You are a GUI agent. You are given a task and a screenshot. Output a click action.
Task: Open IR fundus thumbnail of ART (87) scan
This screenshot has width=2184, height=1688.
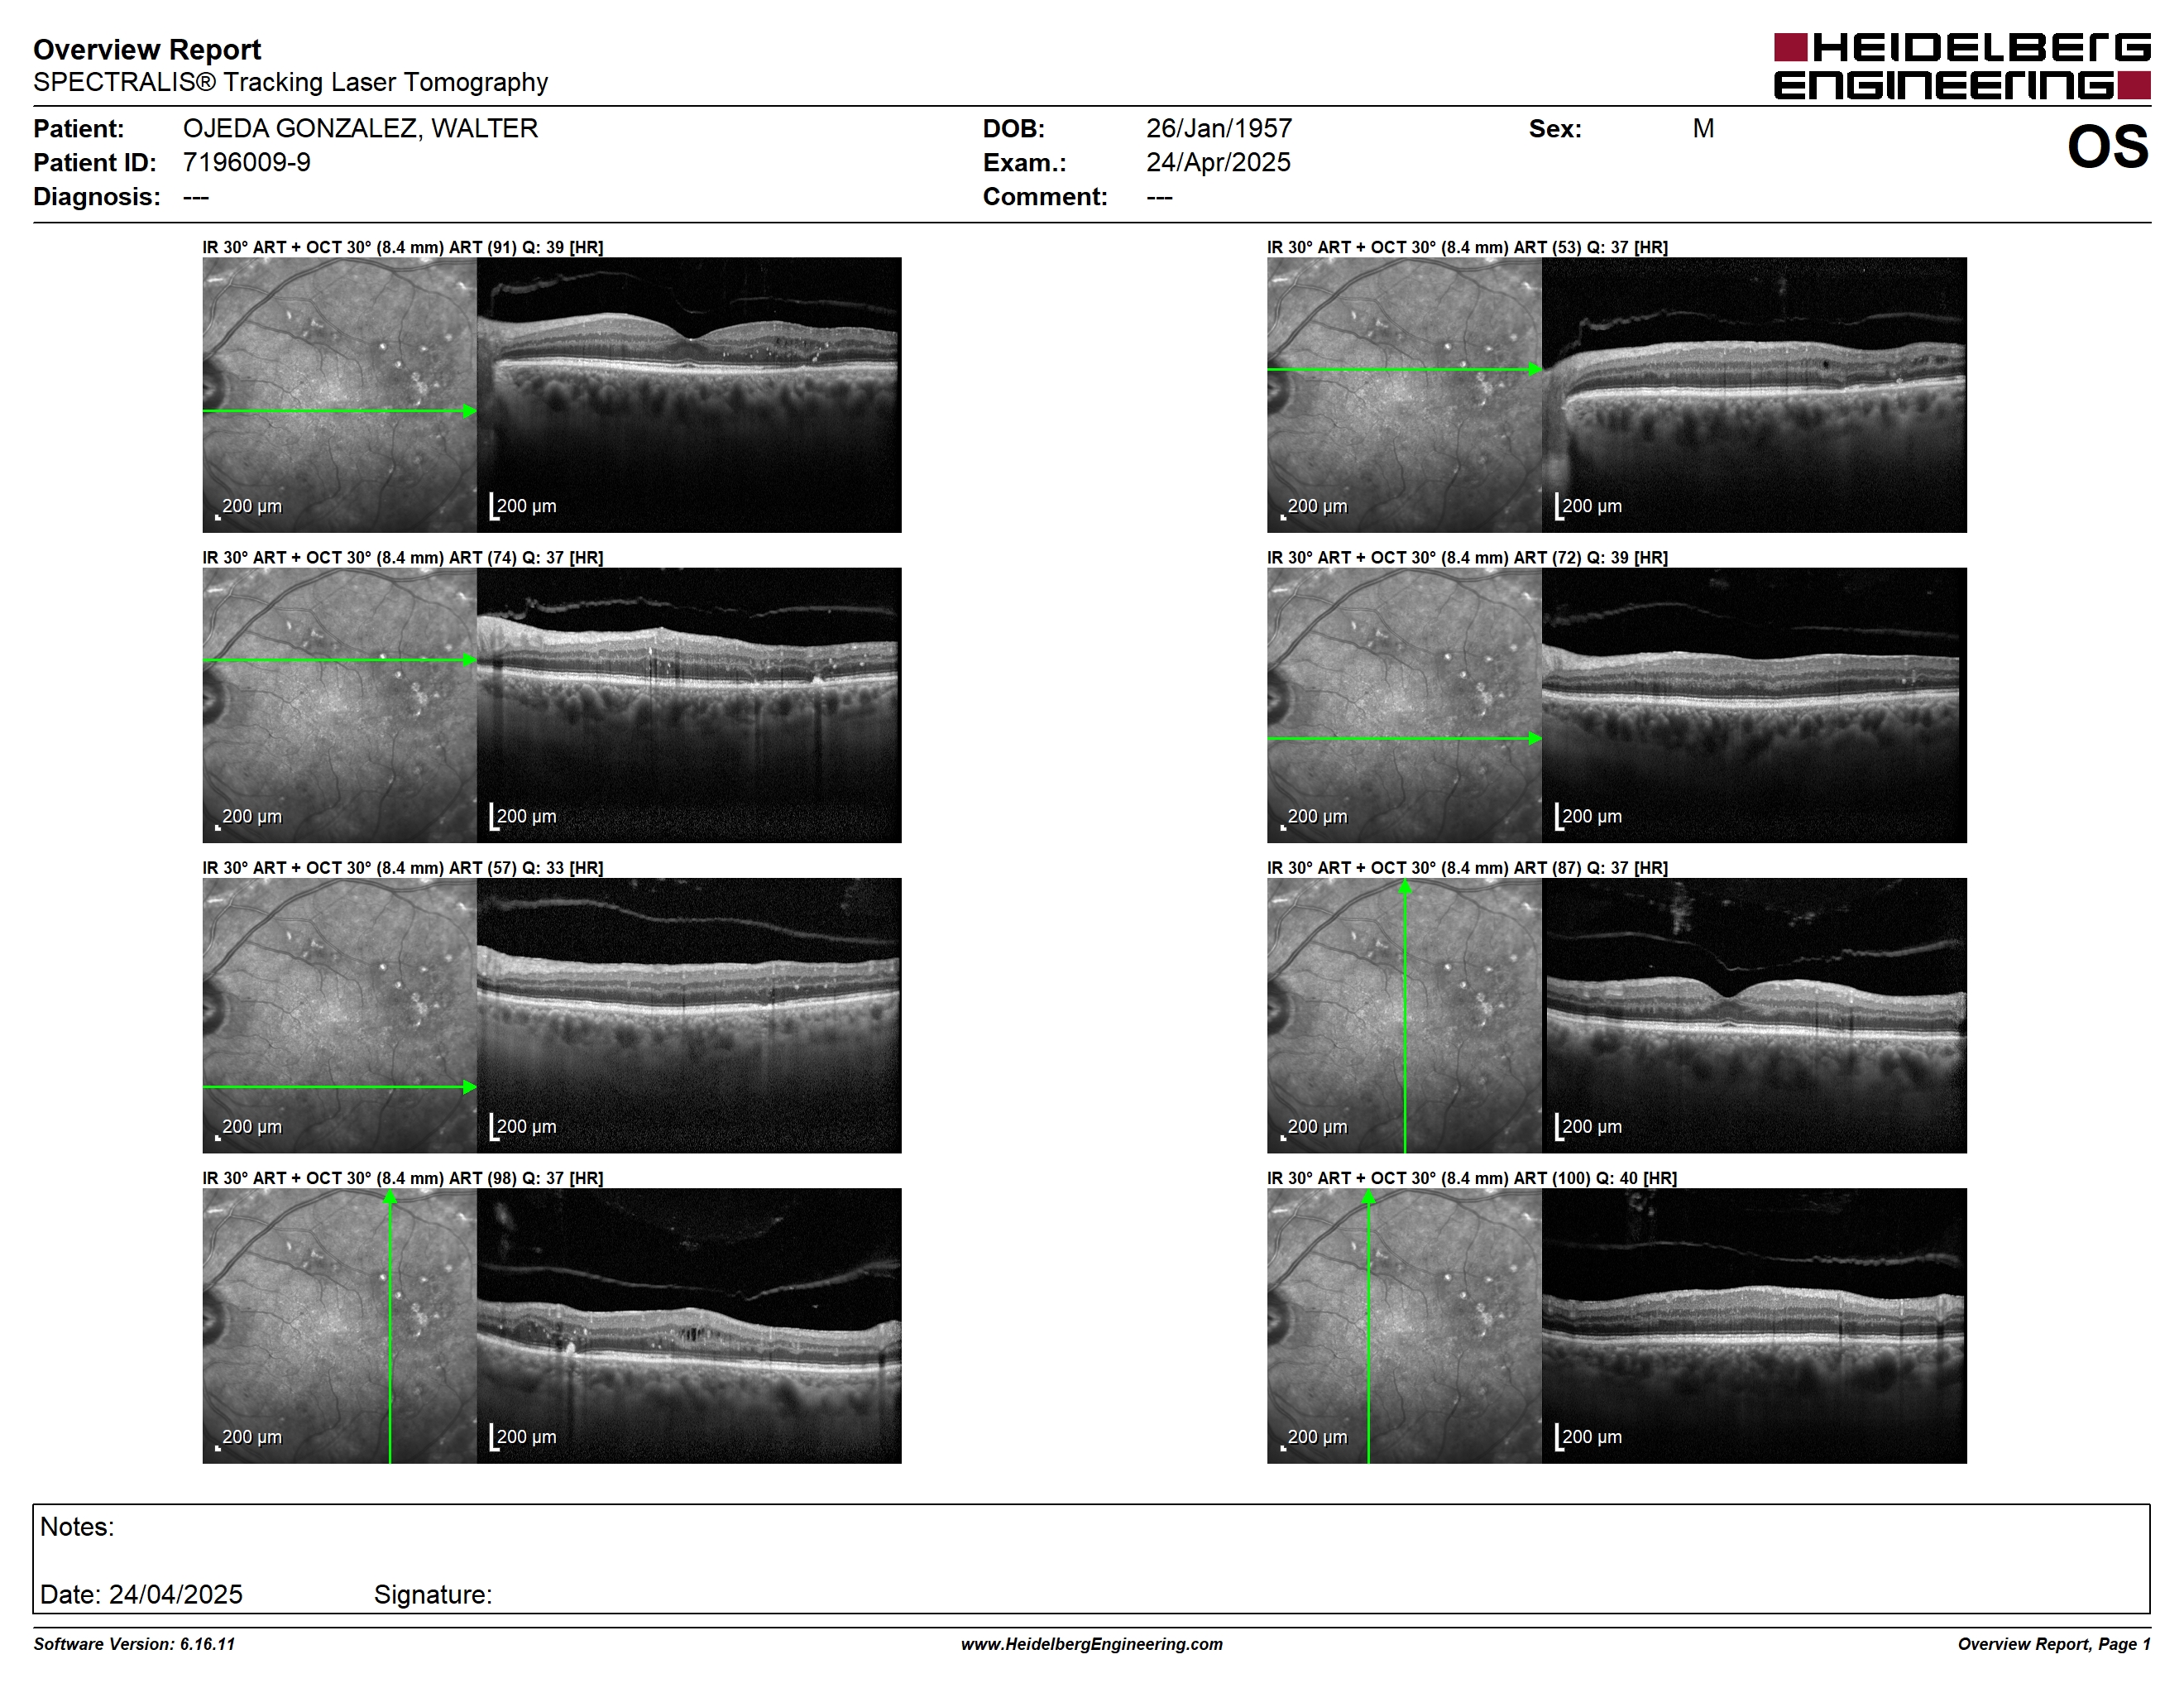1404,1015
